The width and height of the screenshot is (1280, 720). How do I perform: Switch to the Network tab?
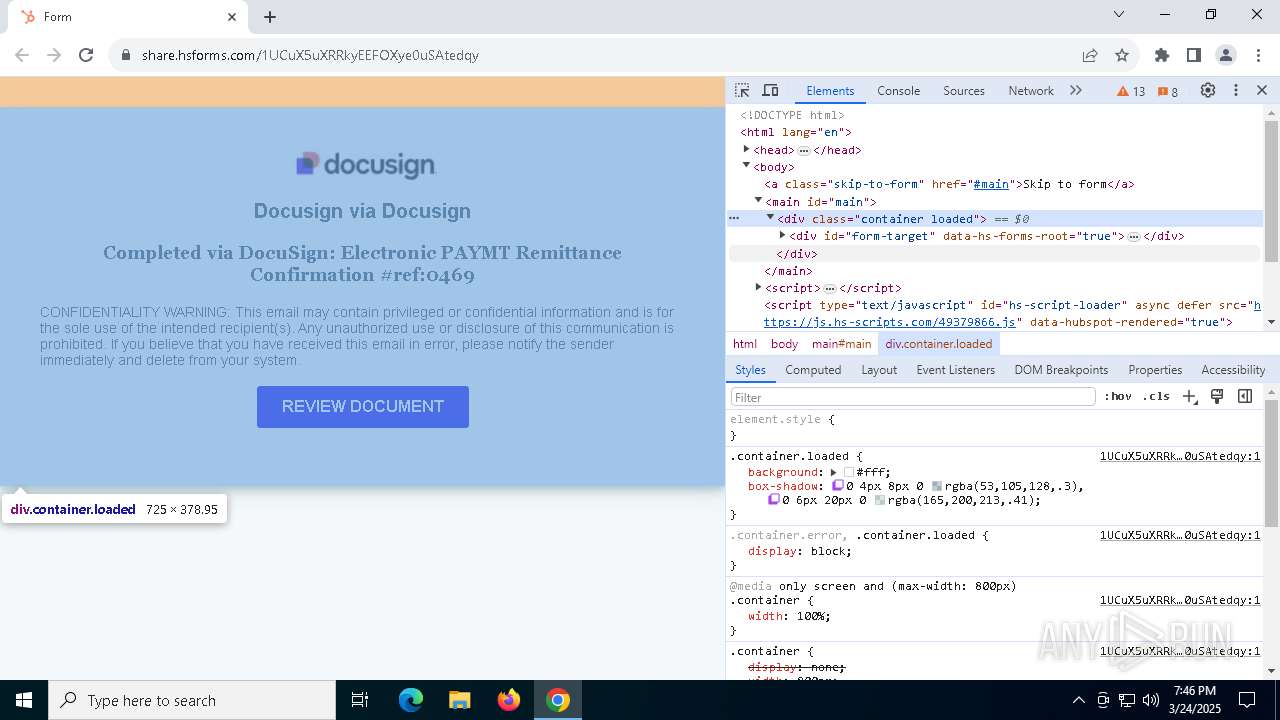[1031, 91]
